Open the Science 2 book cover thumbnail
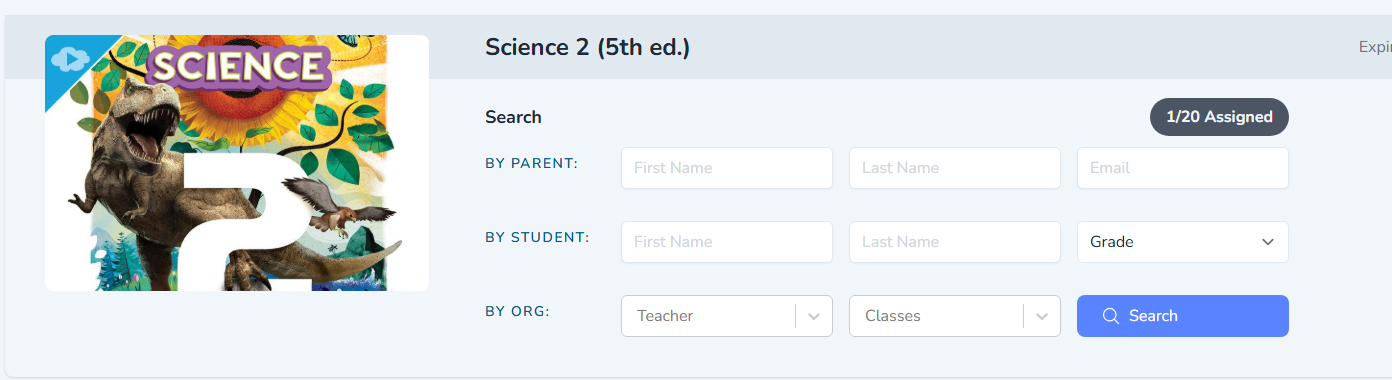1392x380 pixels. pos(237,163)
